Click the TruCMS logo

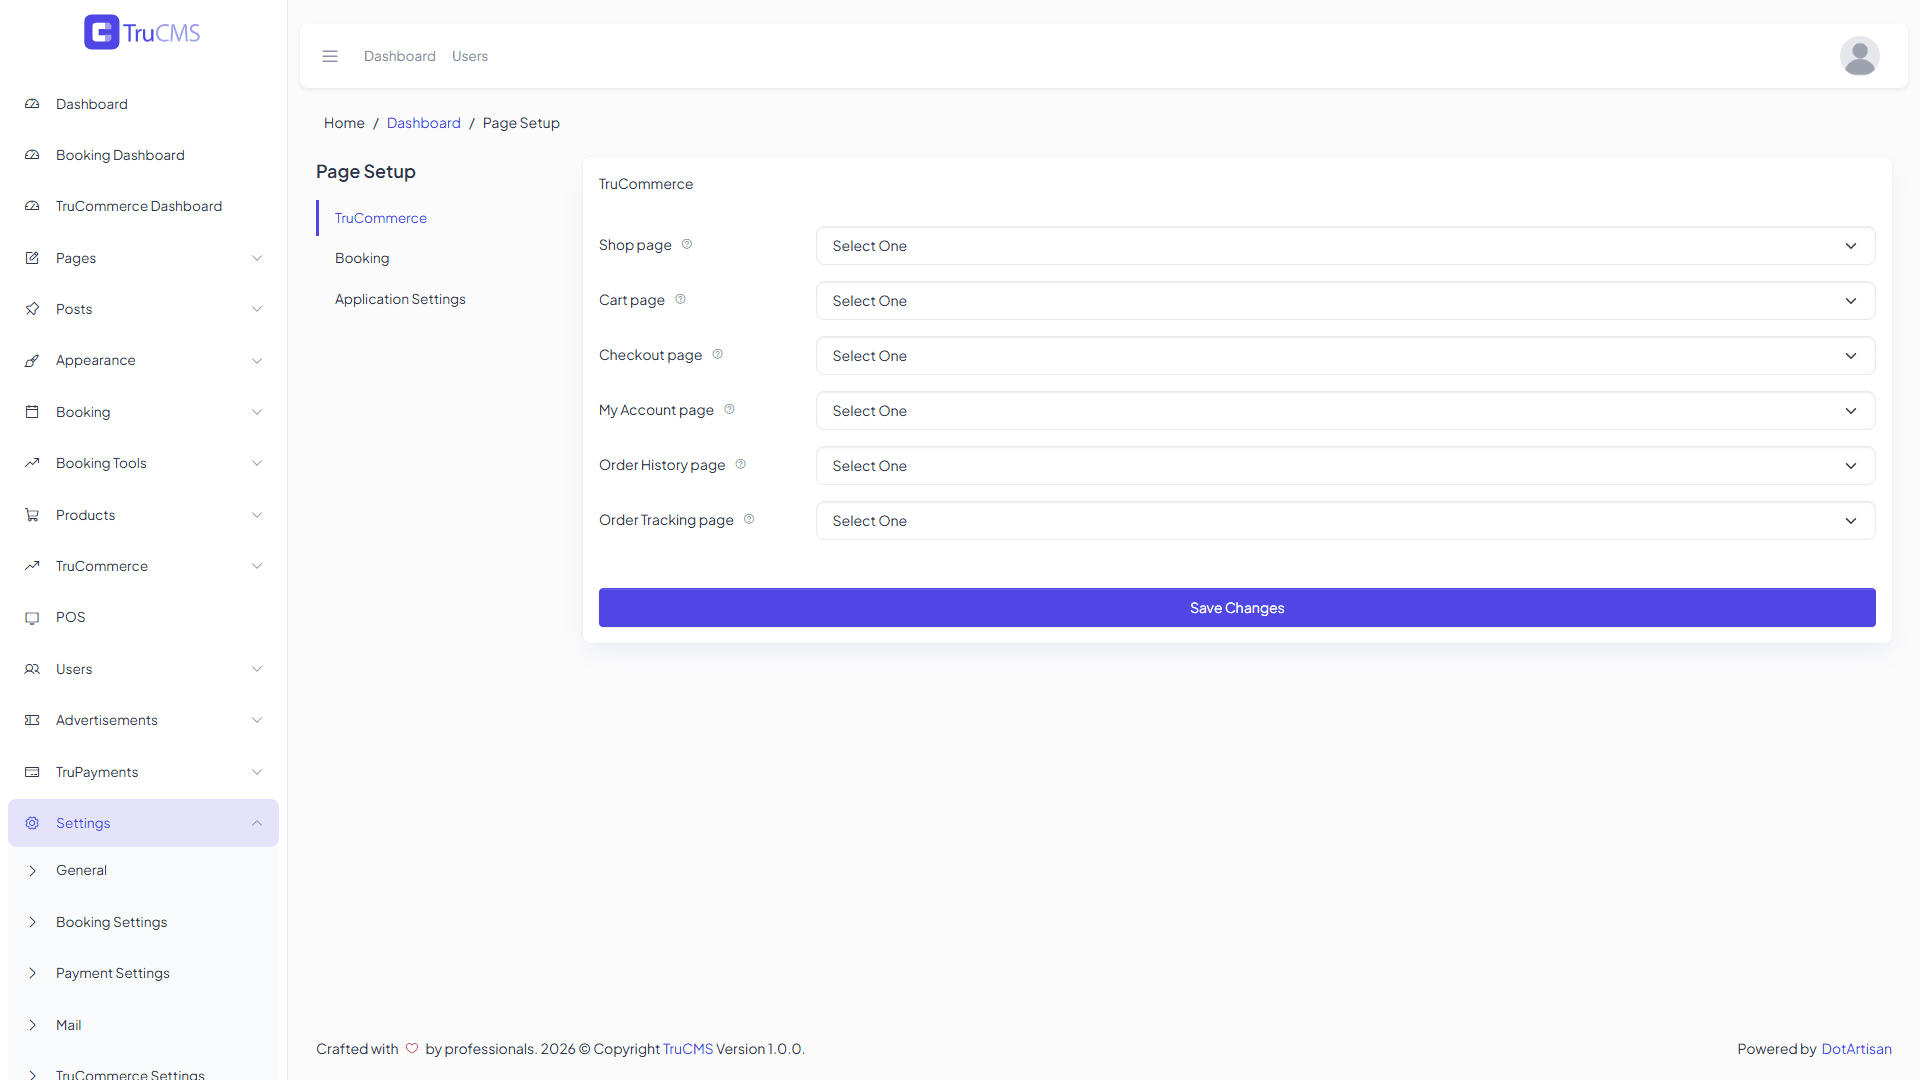[x=142, y=32]
